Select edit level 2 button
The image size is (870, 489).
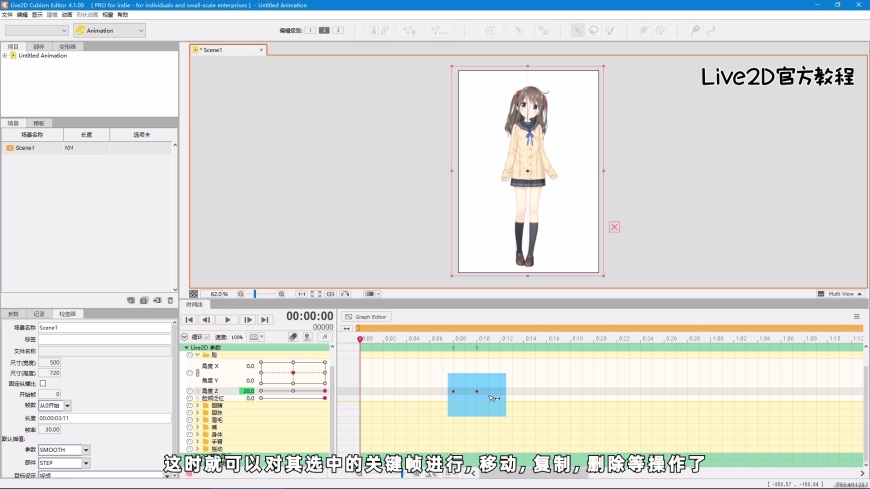pos(324,31)
